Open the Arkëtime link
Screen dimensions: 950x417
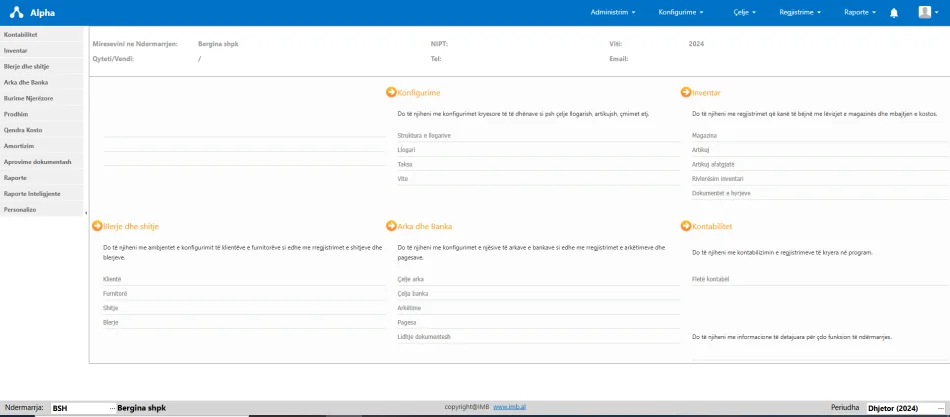410,308
